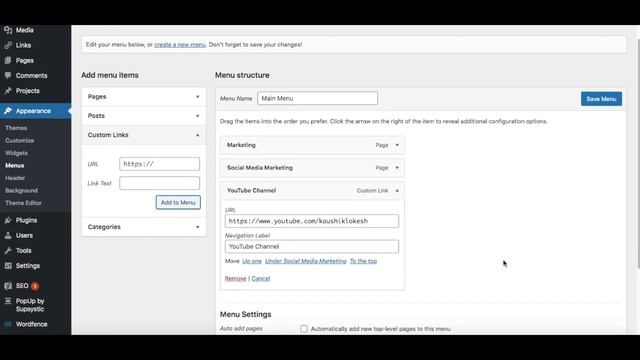The height and width of the screenshot is (360, 640).
Task: Focus the Menu Name field
Action: (x=318, y=98)
